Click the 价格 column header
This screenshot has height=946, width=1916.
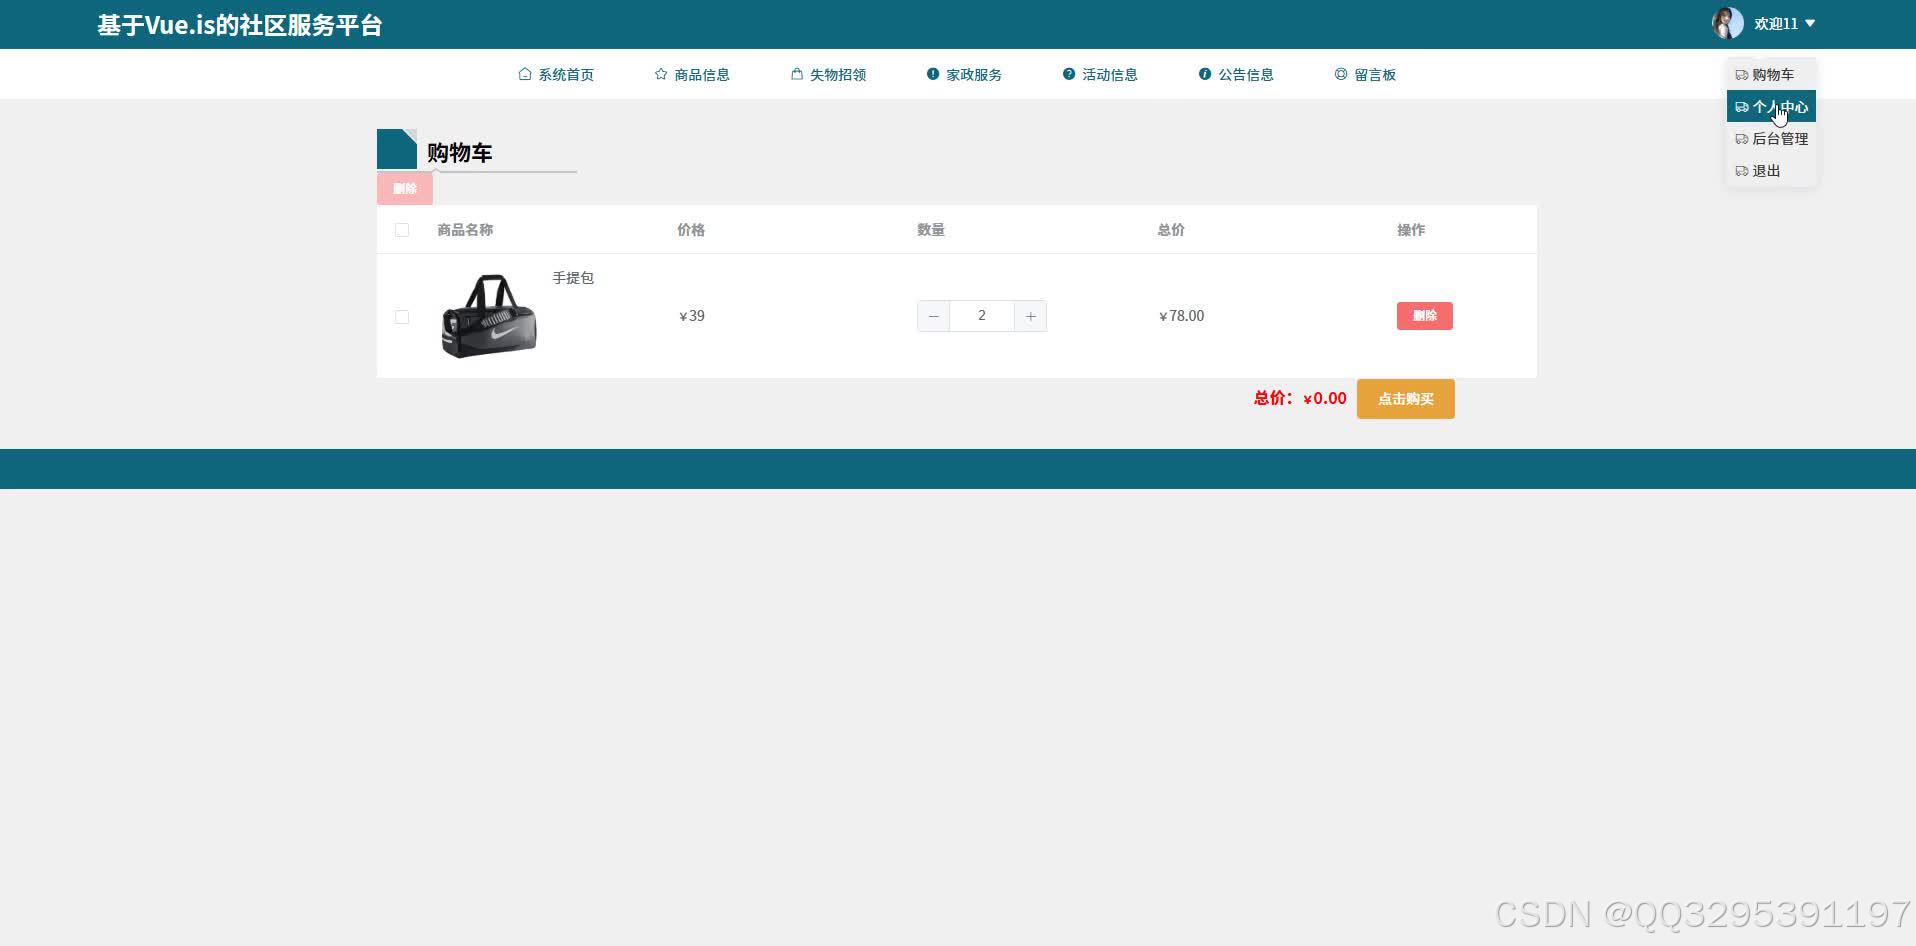(x=691, y=230)
